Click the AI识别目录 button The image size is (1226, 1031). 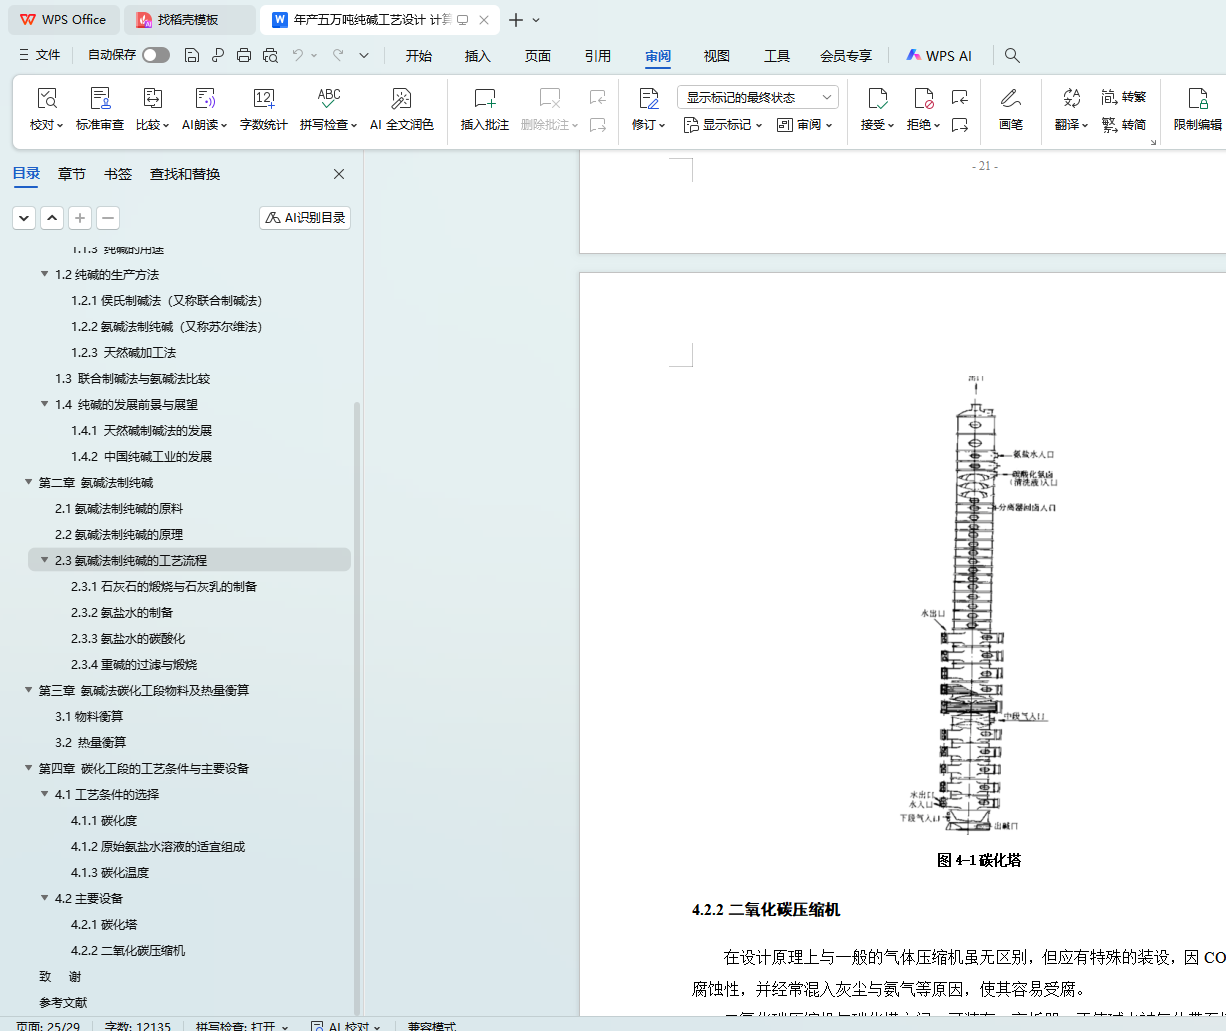pyautogui.click(x=305, y=218)
